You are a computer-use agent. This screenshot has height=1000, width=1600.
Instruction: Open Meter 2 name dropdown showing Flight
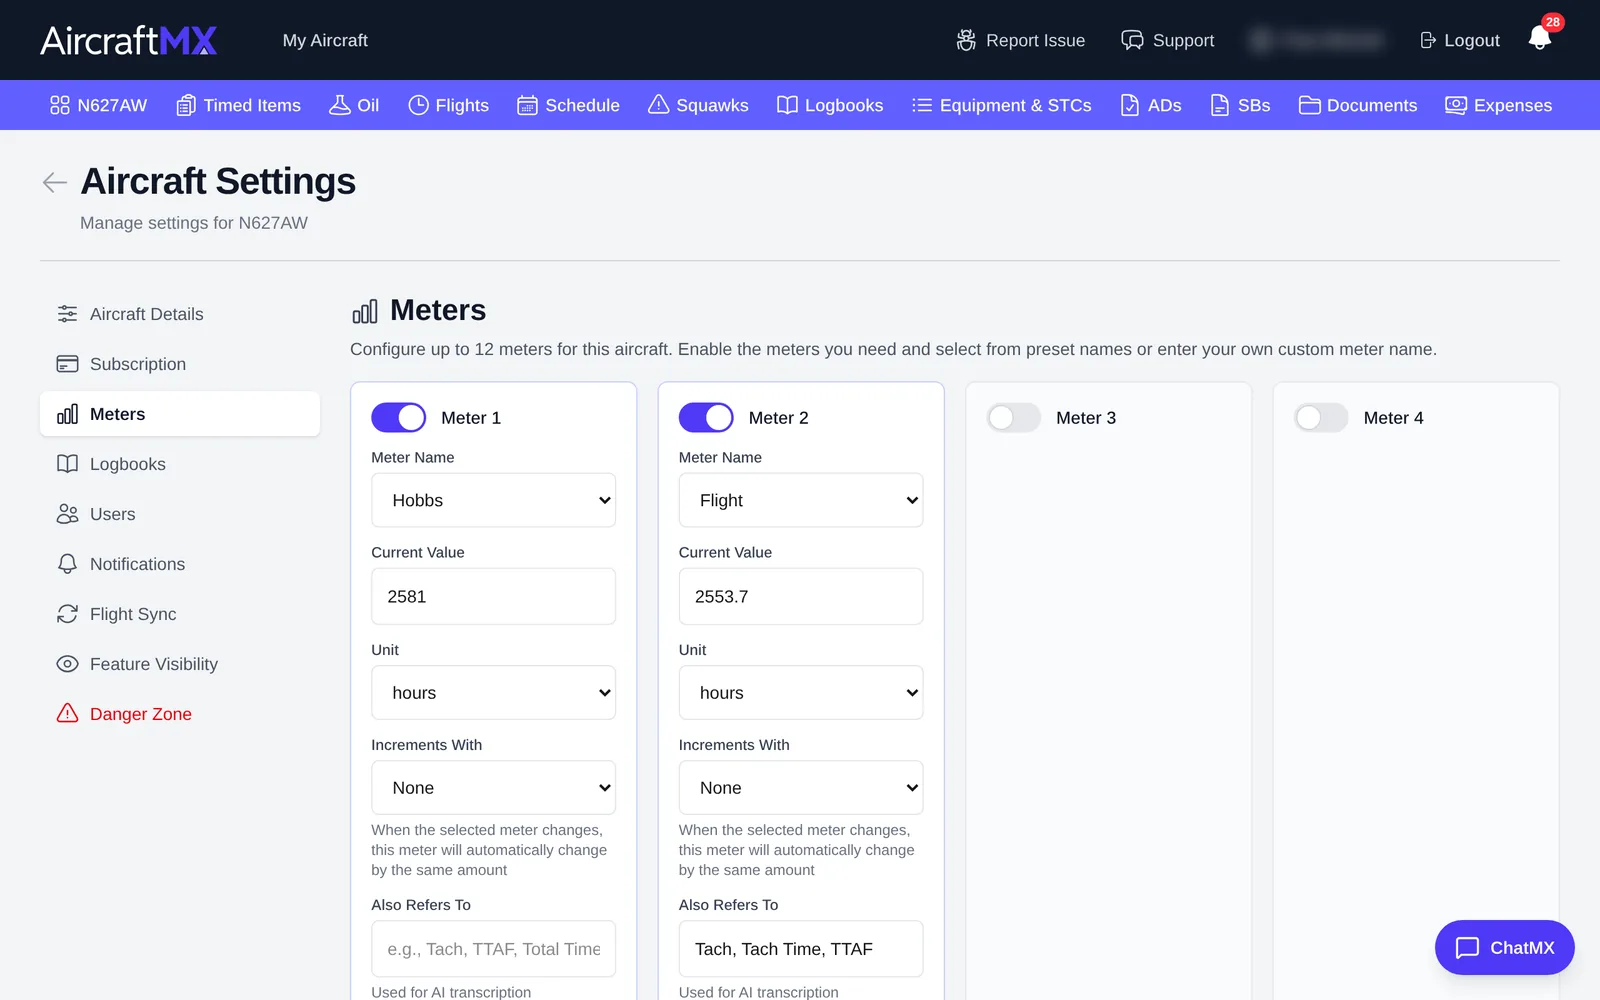tap(801, 500)
